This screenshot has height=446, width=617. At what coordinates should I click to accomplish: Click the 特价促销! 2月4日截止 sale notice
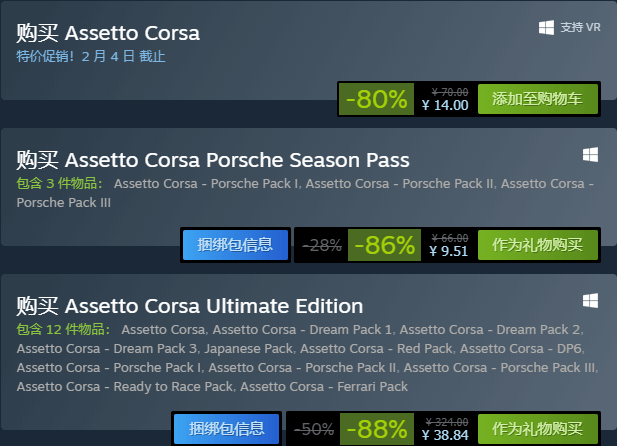click(x=91, y=56)
